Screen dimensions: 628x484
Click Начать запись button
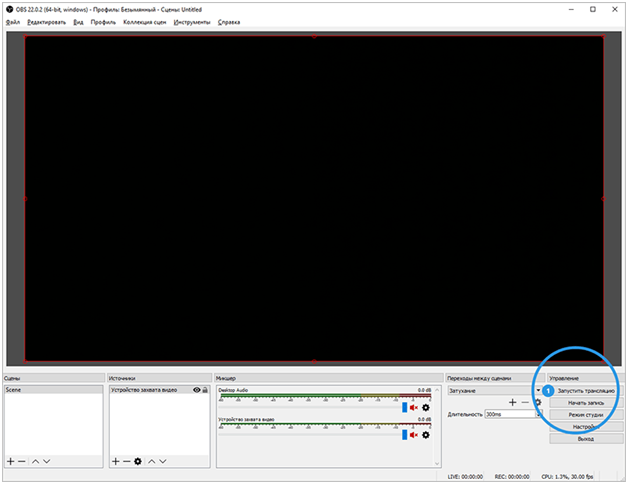click(x=586, y=403)
